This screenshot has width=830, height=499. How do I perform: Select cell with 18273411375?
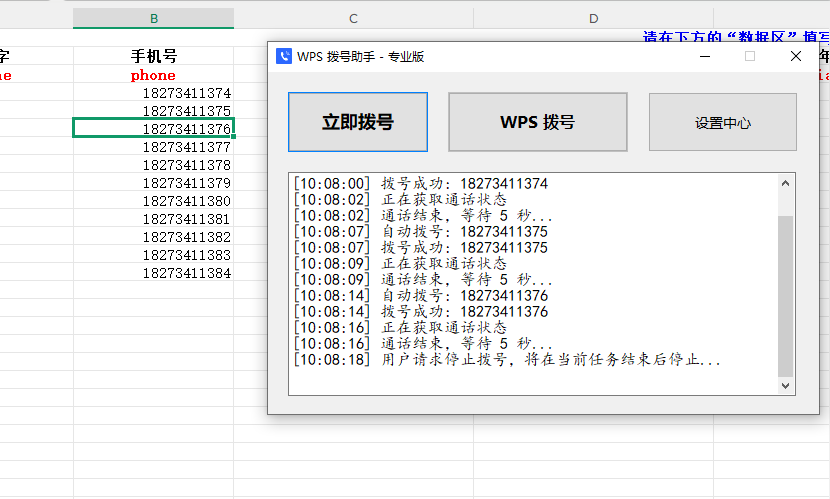[x=154, y=111]
